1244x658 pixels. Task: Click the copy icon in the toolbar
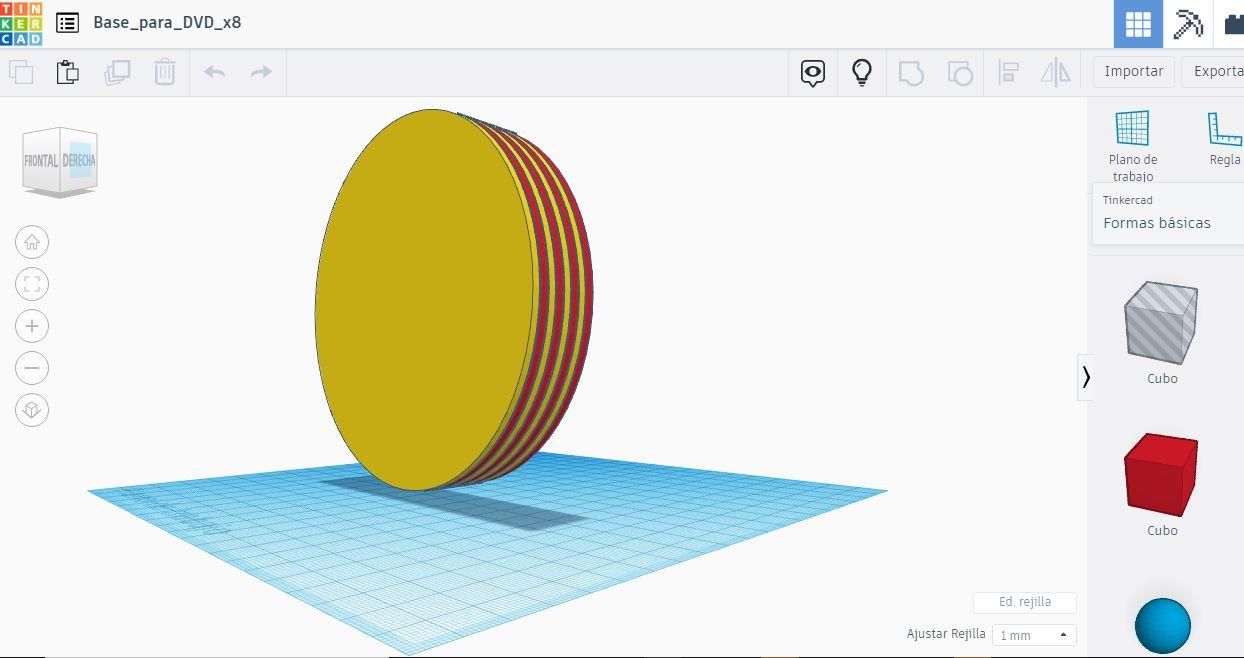tap(20, 72)
